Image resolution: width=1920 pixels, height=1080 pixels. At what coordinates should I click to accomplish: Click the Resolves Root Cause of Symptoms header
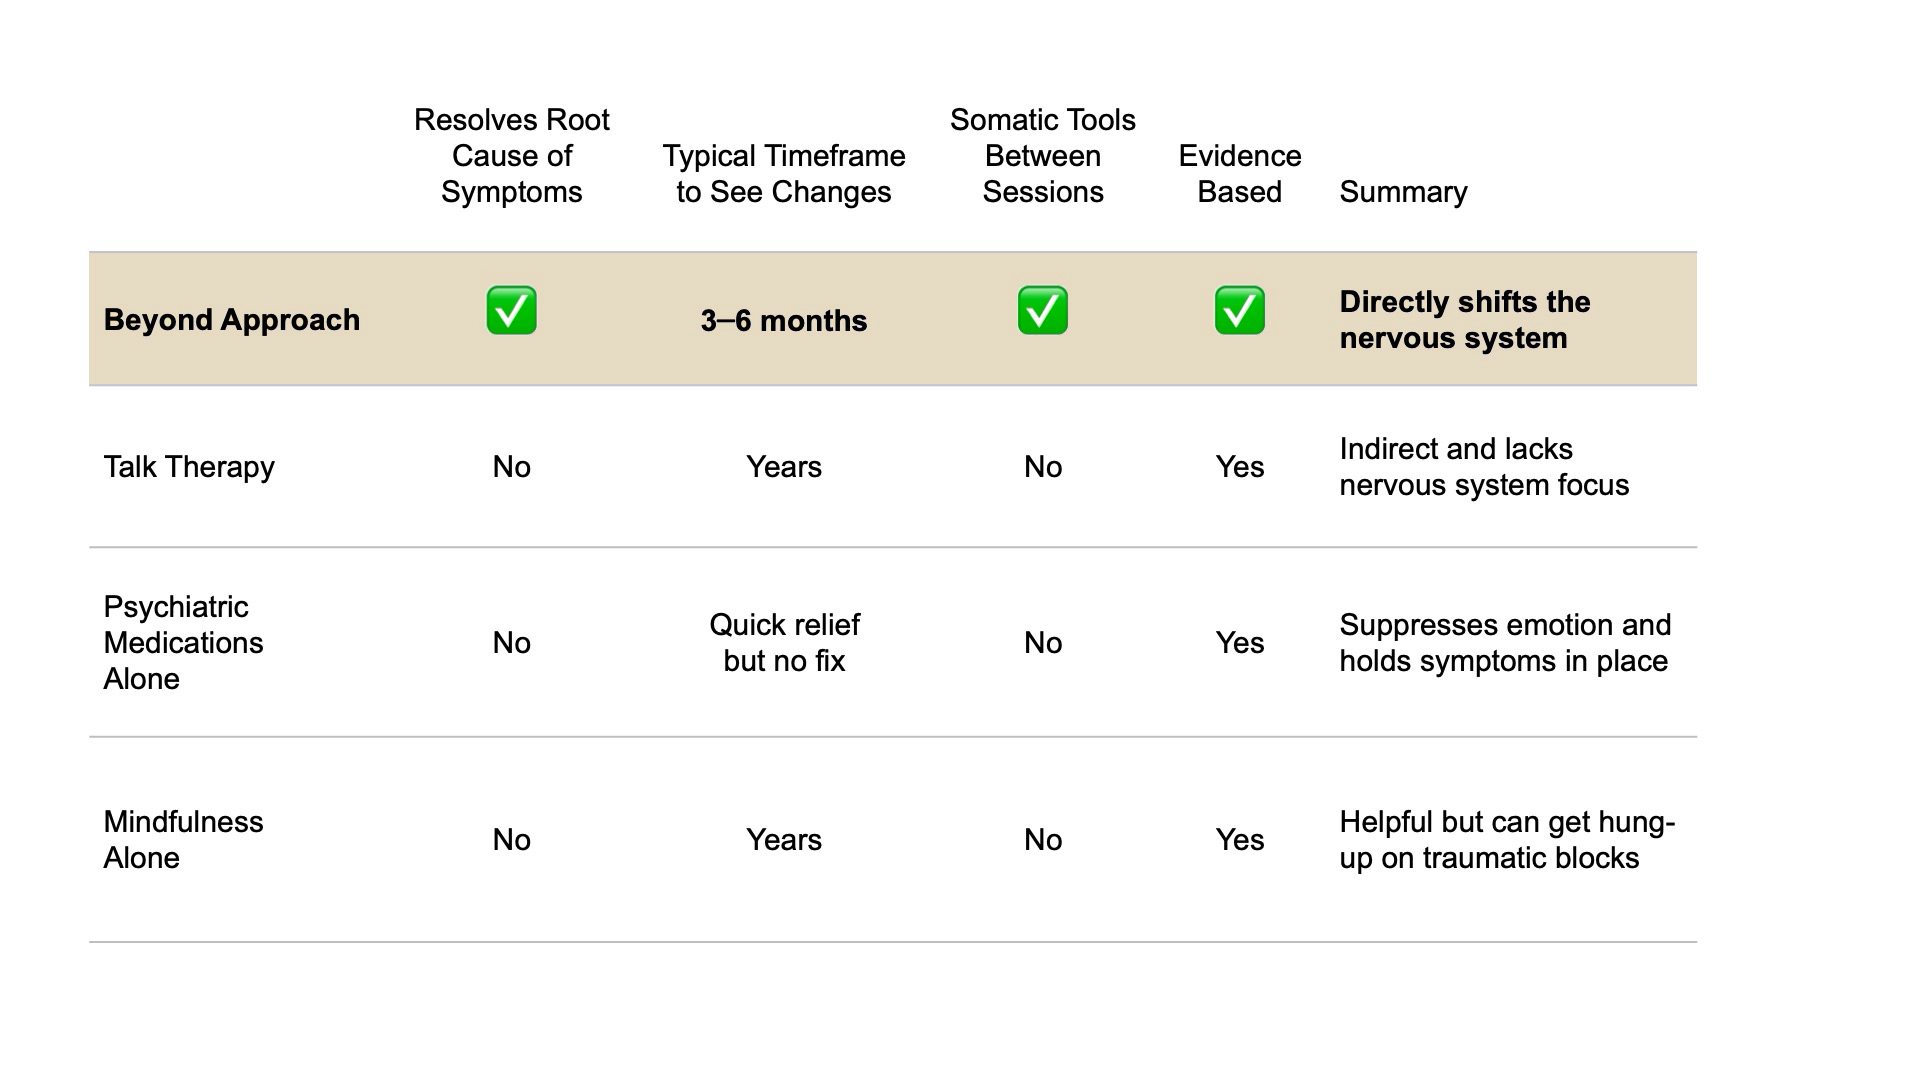[511, 156]
